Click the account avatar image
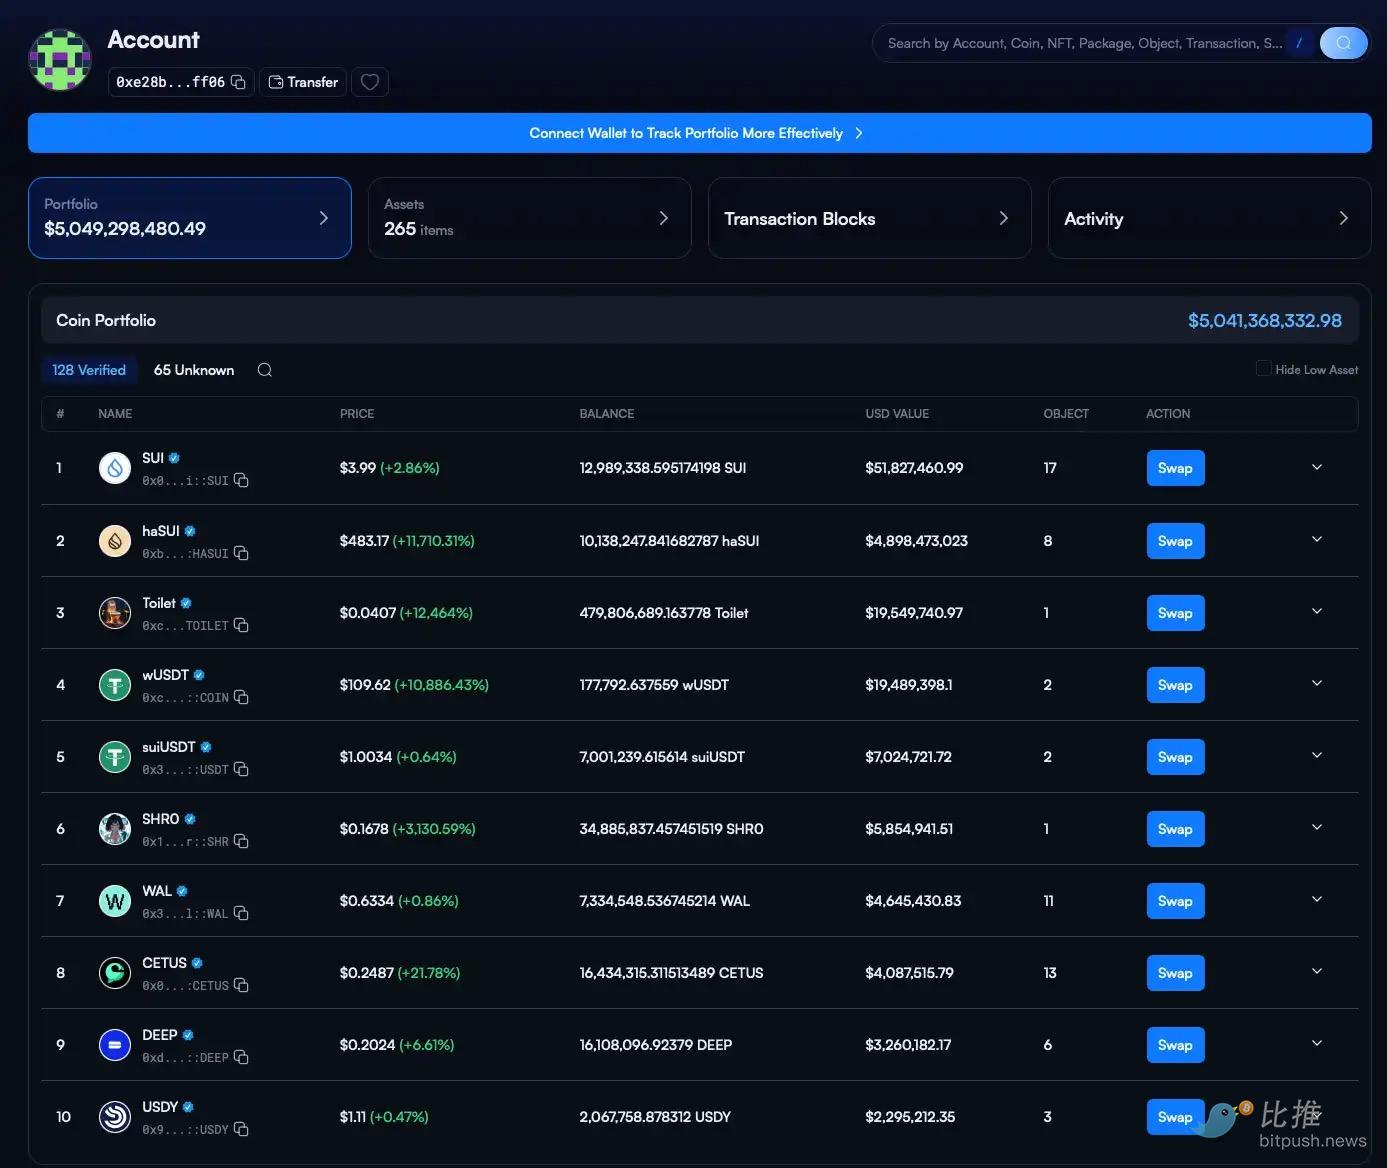Viewport: 1387px width, 1168px height. 60,60
